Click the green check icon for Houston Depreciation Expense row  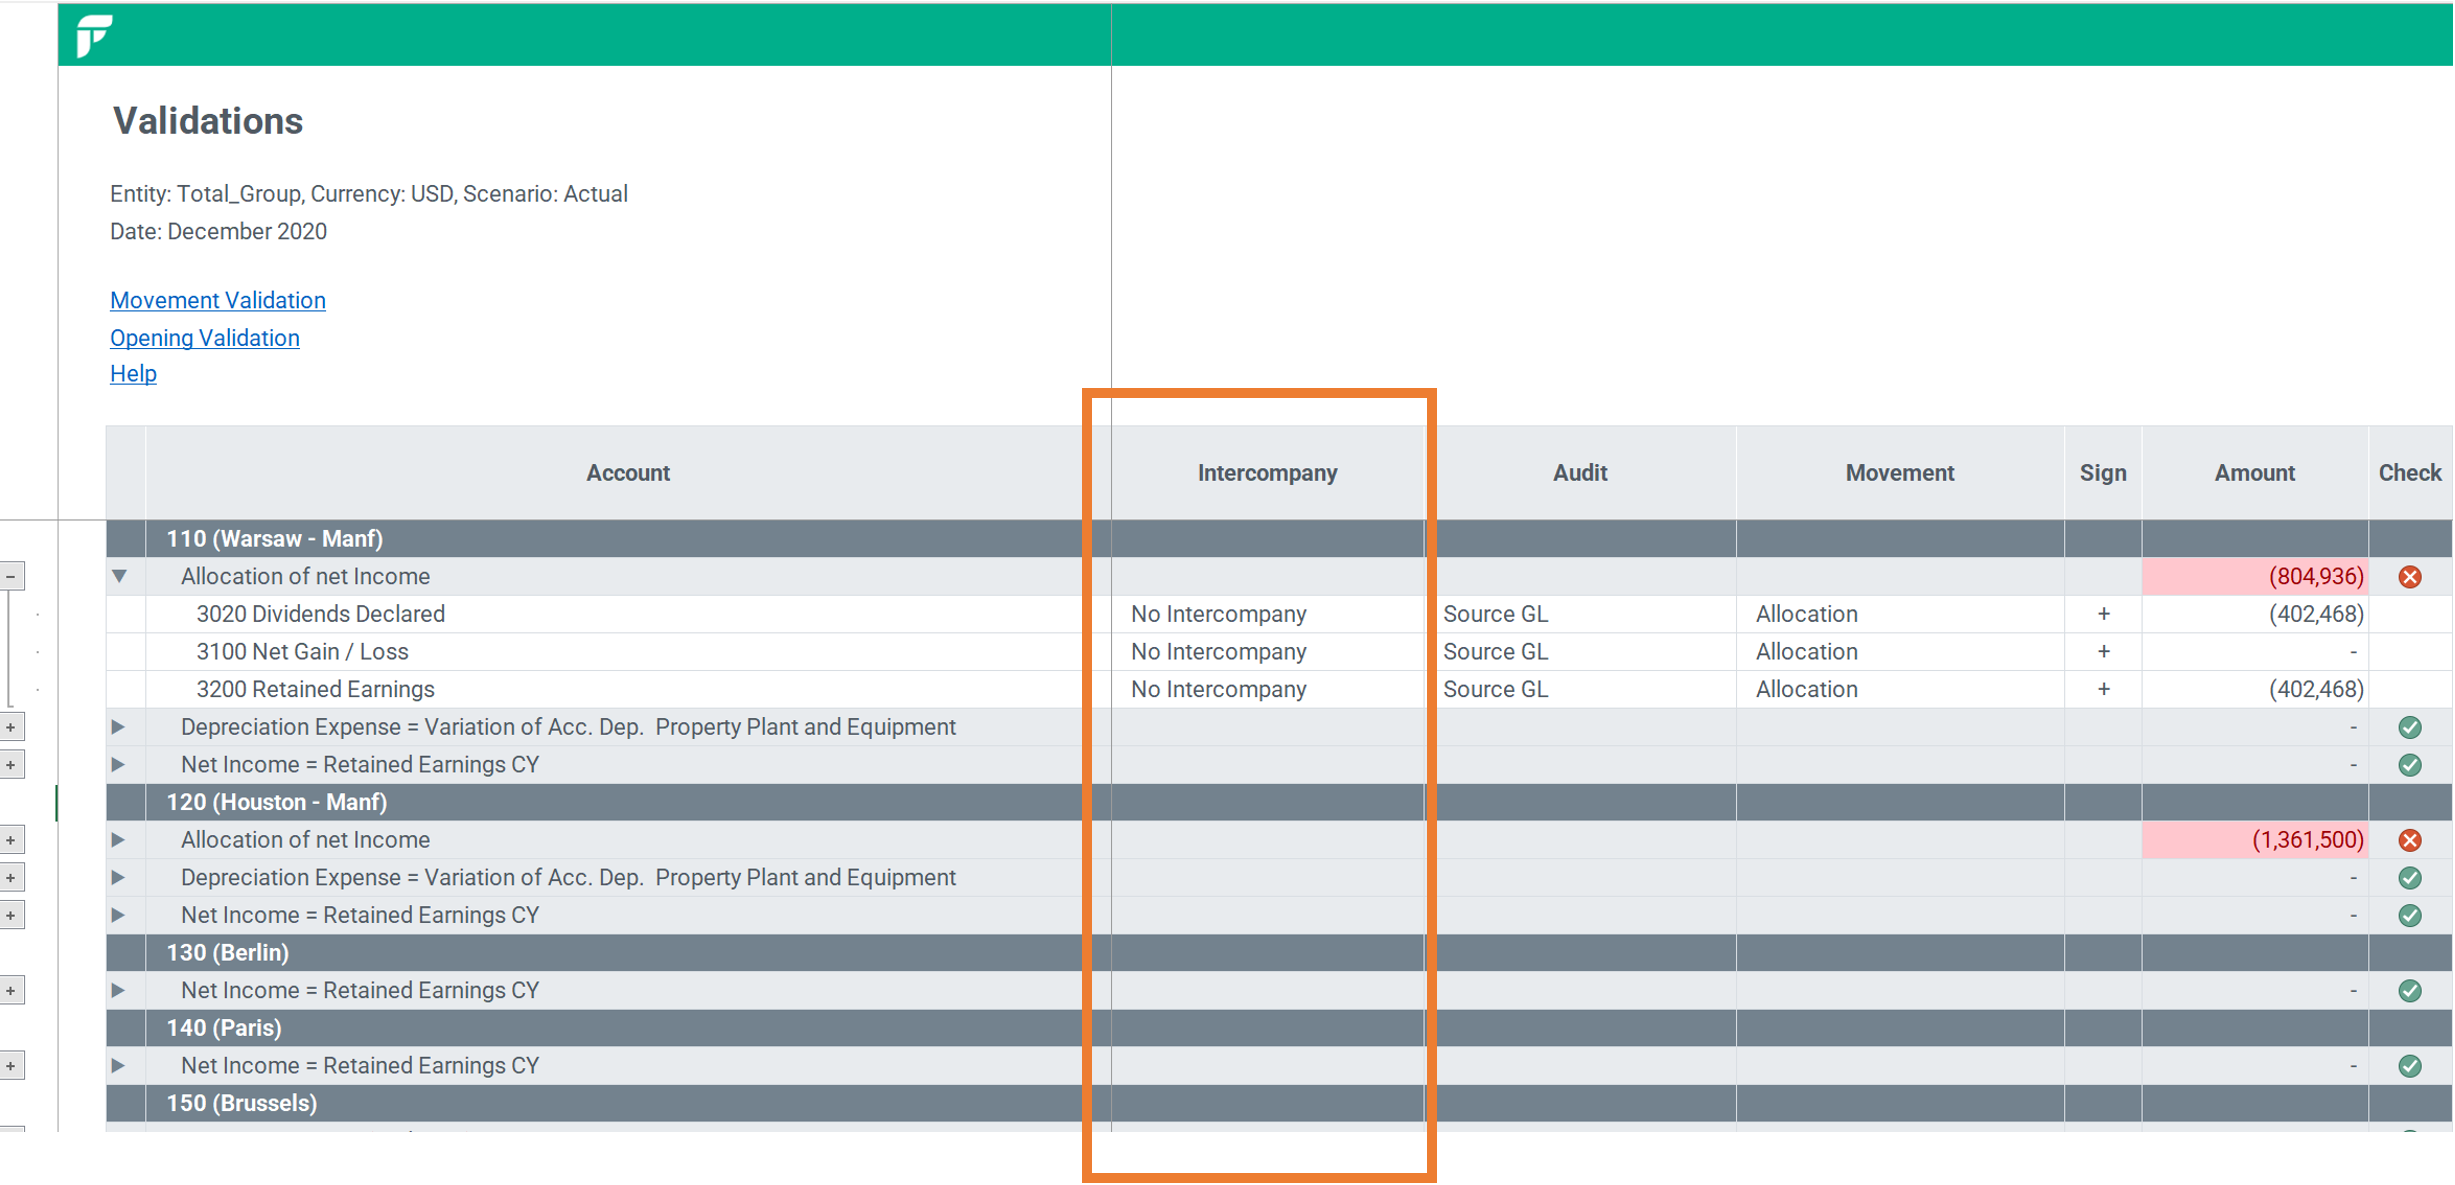(2410, 878)
